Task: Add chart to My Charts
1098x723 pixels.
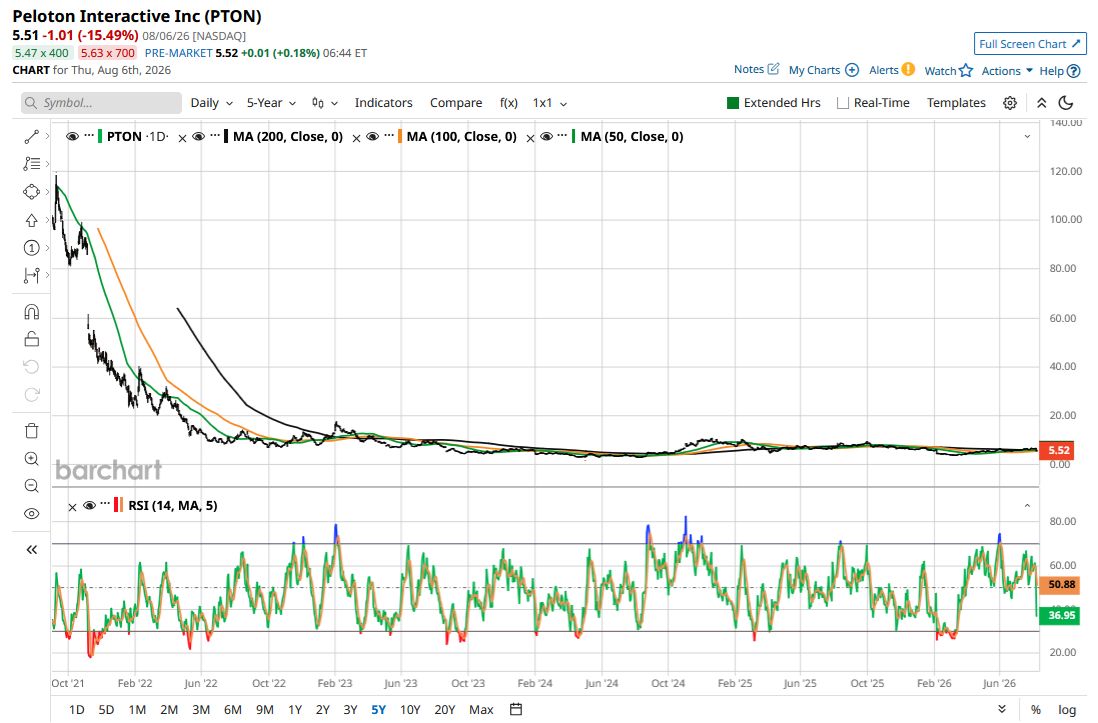Action: click(824, 70)
